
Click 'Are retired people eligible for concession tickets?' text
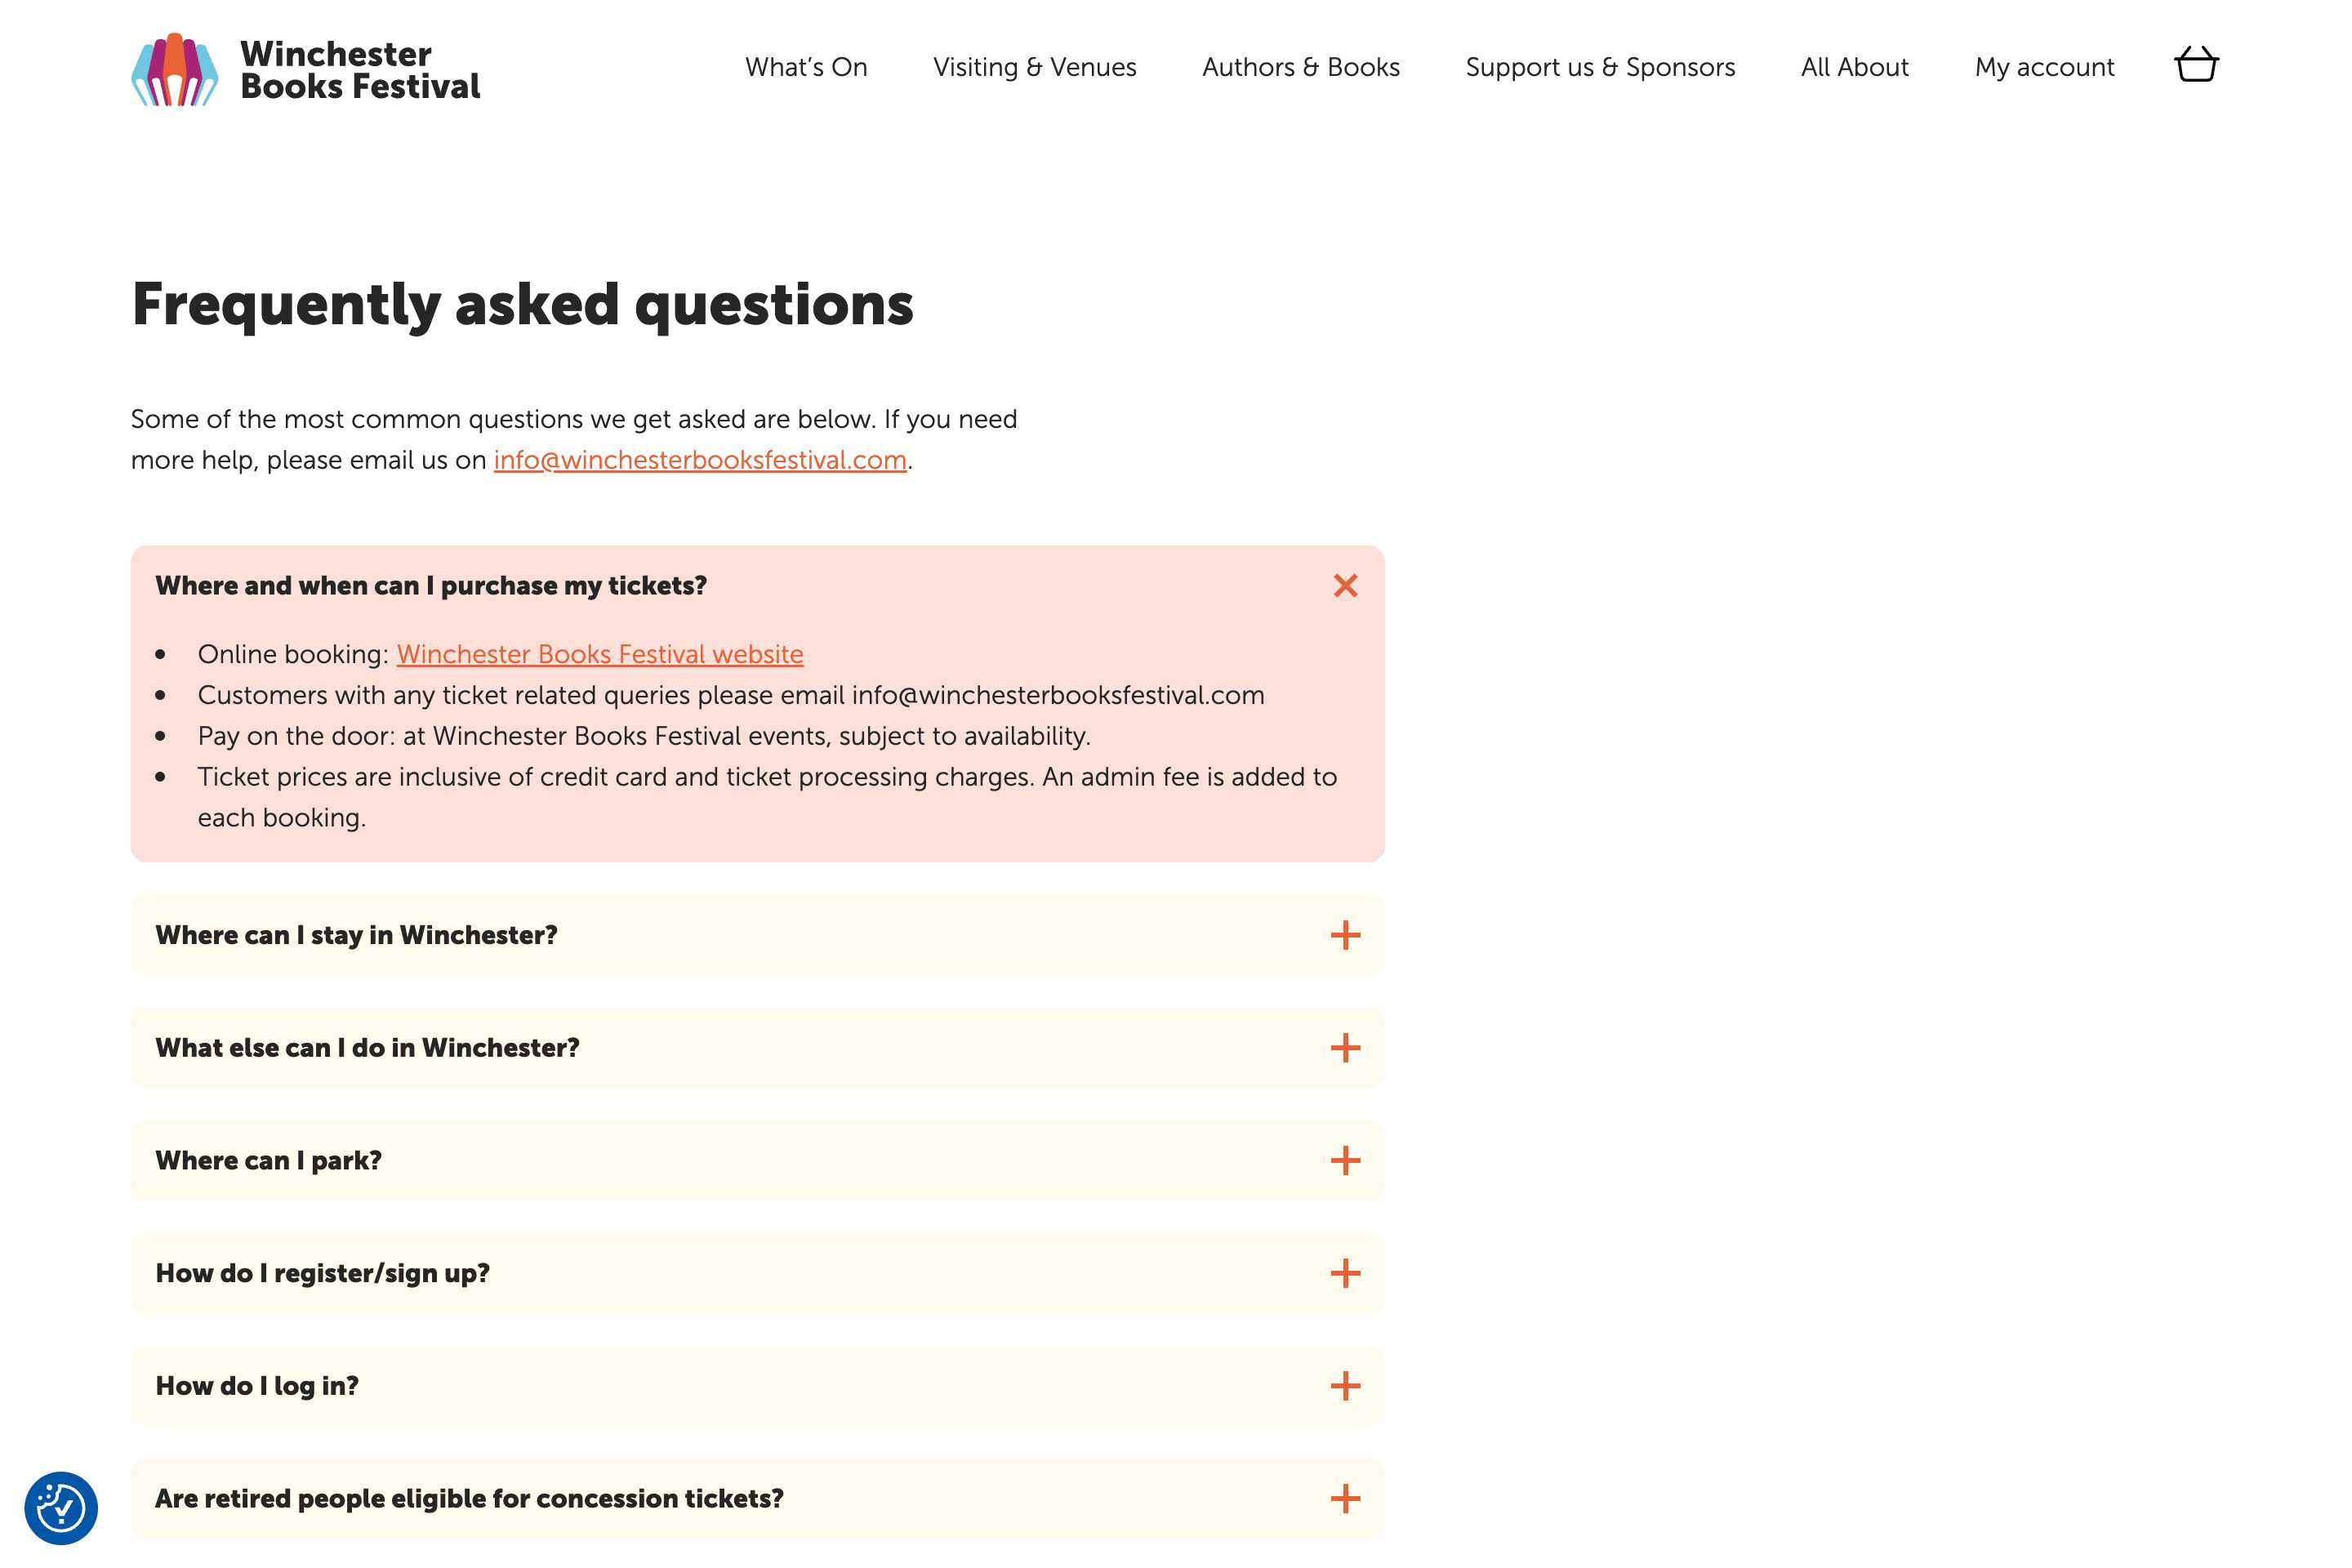point(469,1499)
